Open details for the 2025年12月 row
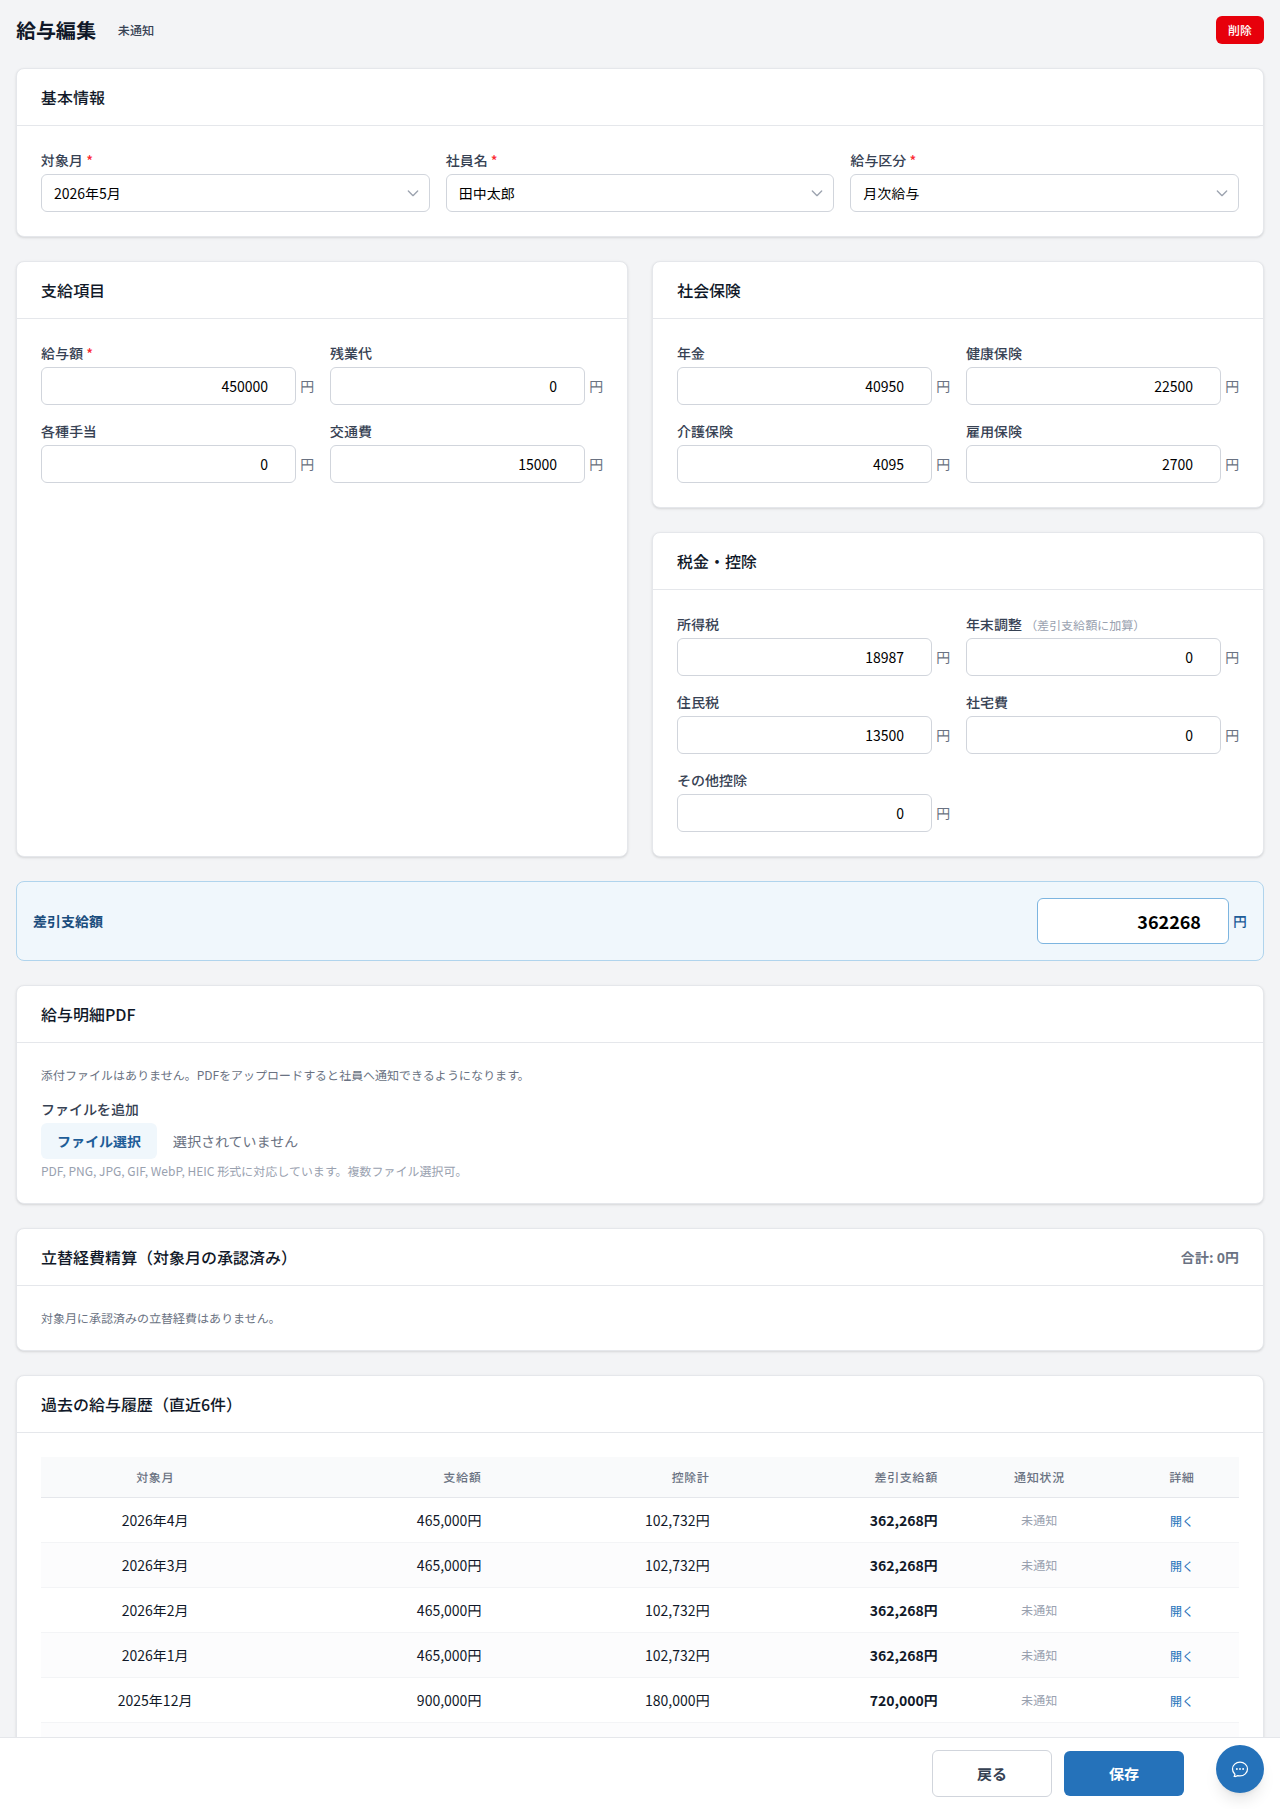 coord(1181,1701)
